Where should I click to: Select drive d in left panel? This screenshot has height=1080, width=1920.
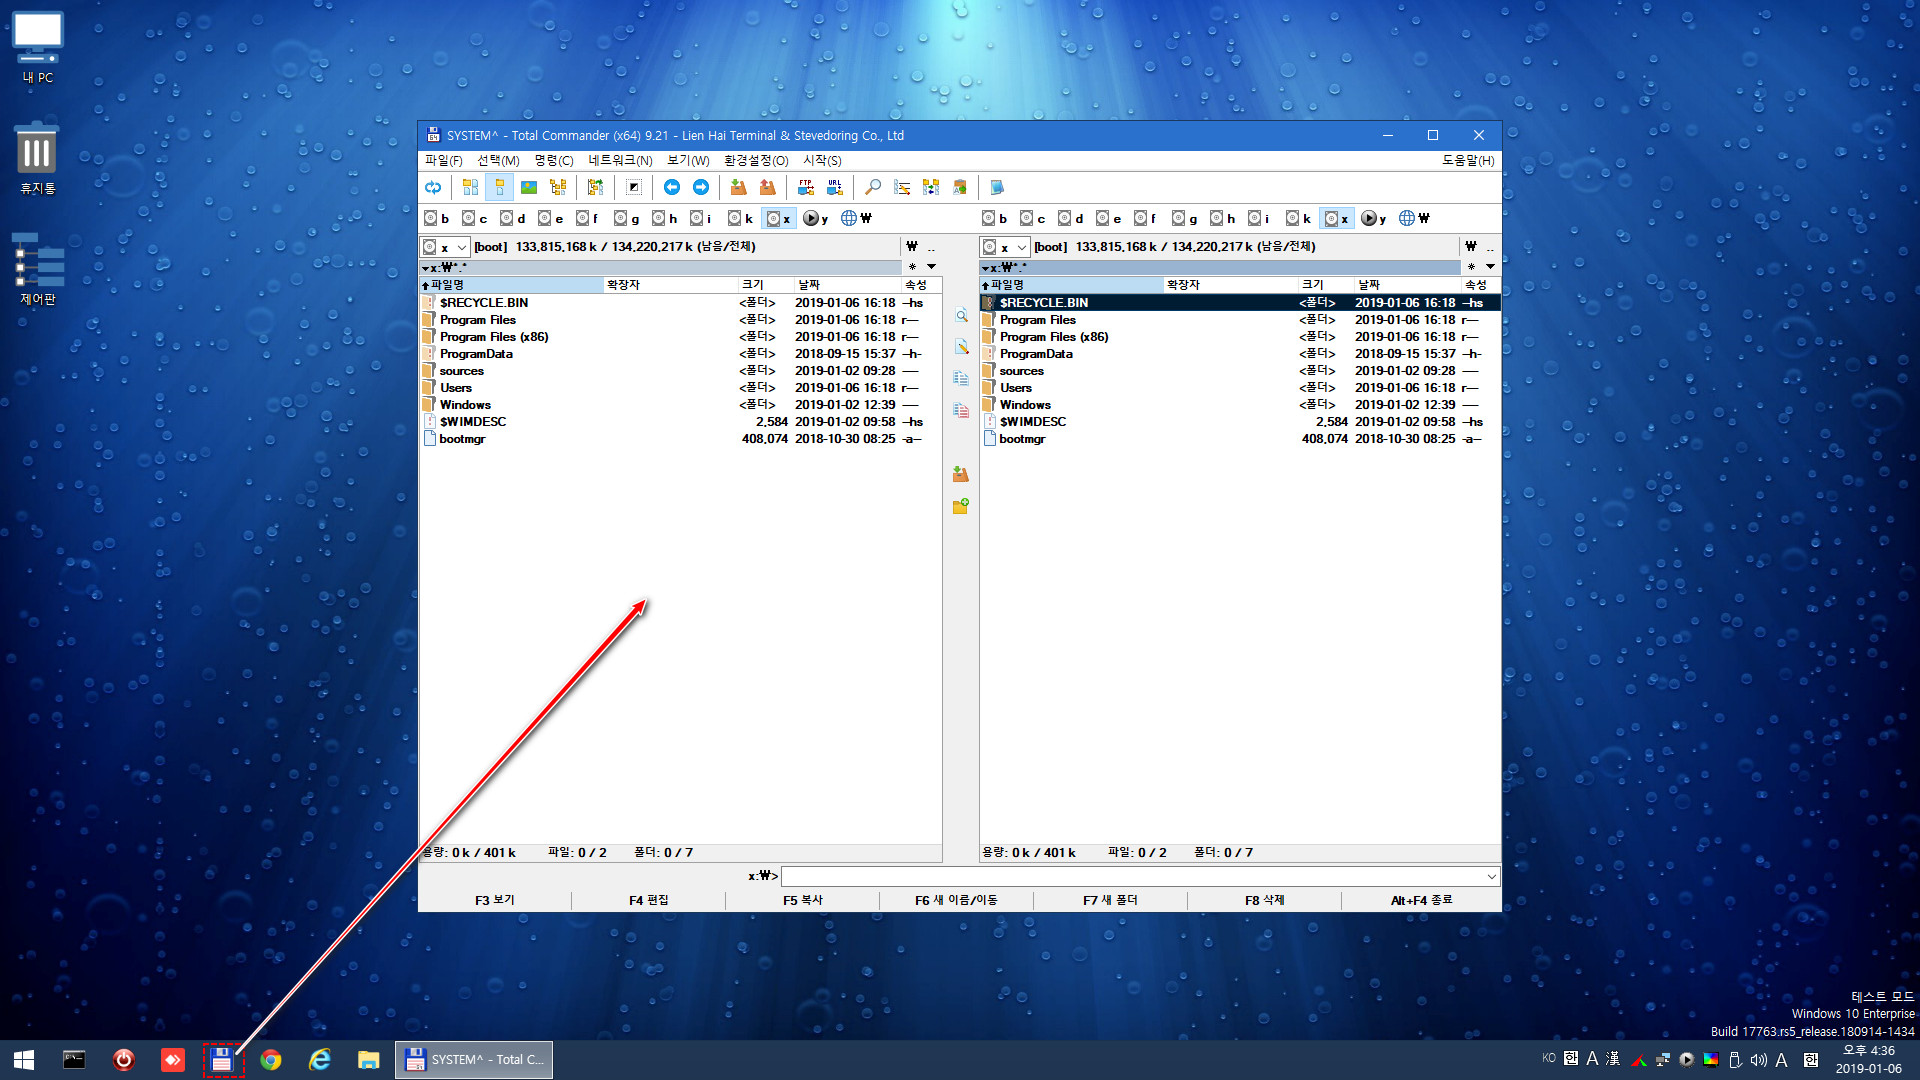(x=513, y=218)
